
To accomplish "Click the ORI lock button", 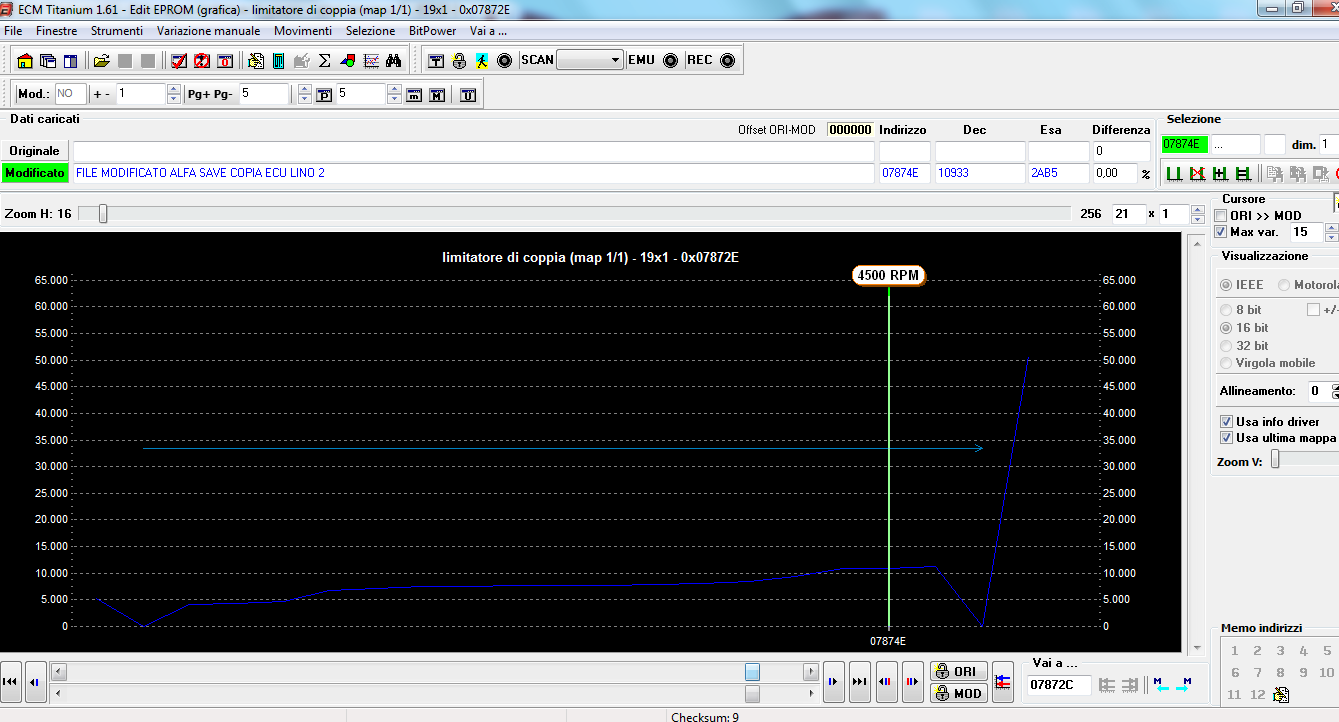I will click(958, 672).
